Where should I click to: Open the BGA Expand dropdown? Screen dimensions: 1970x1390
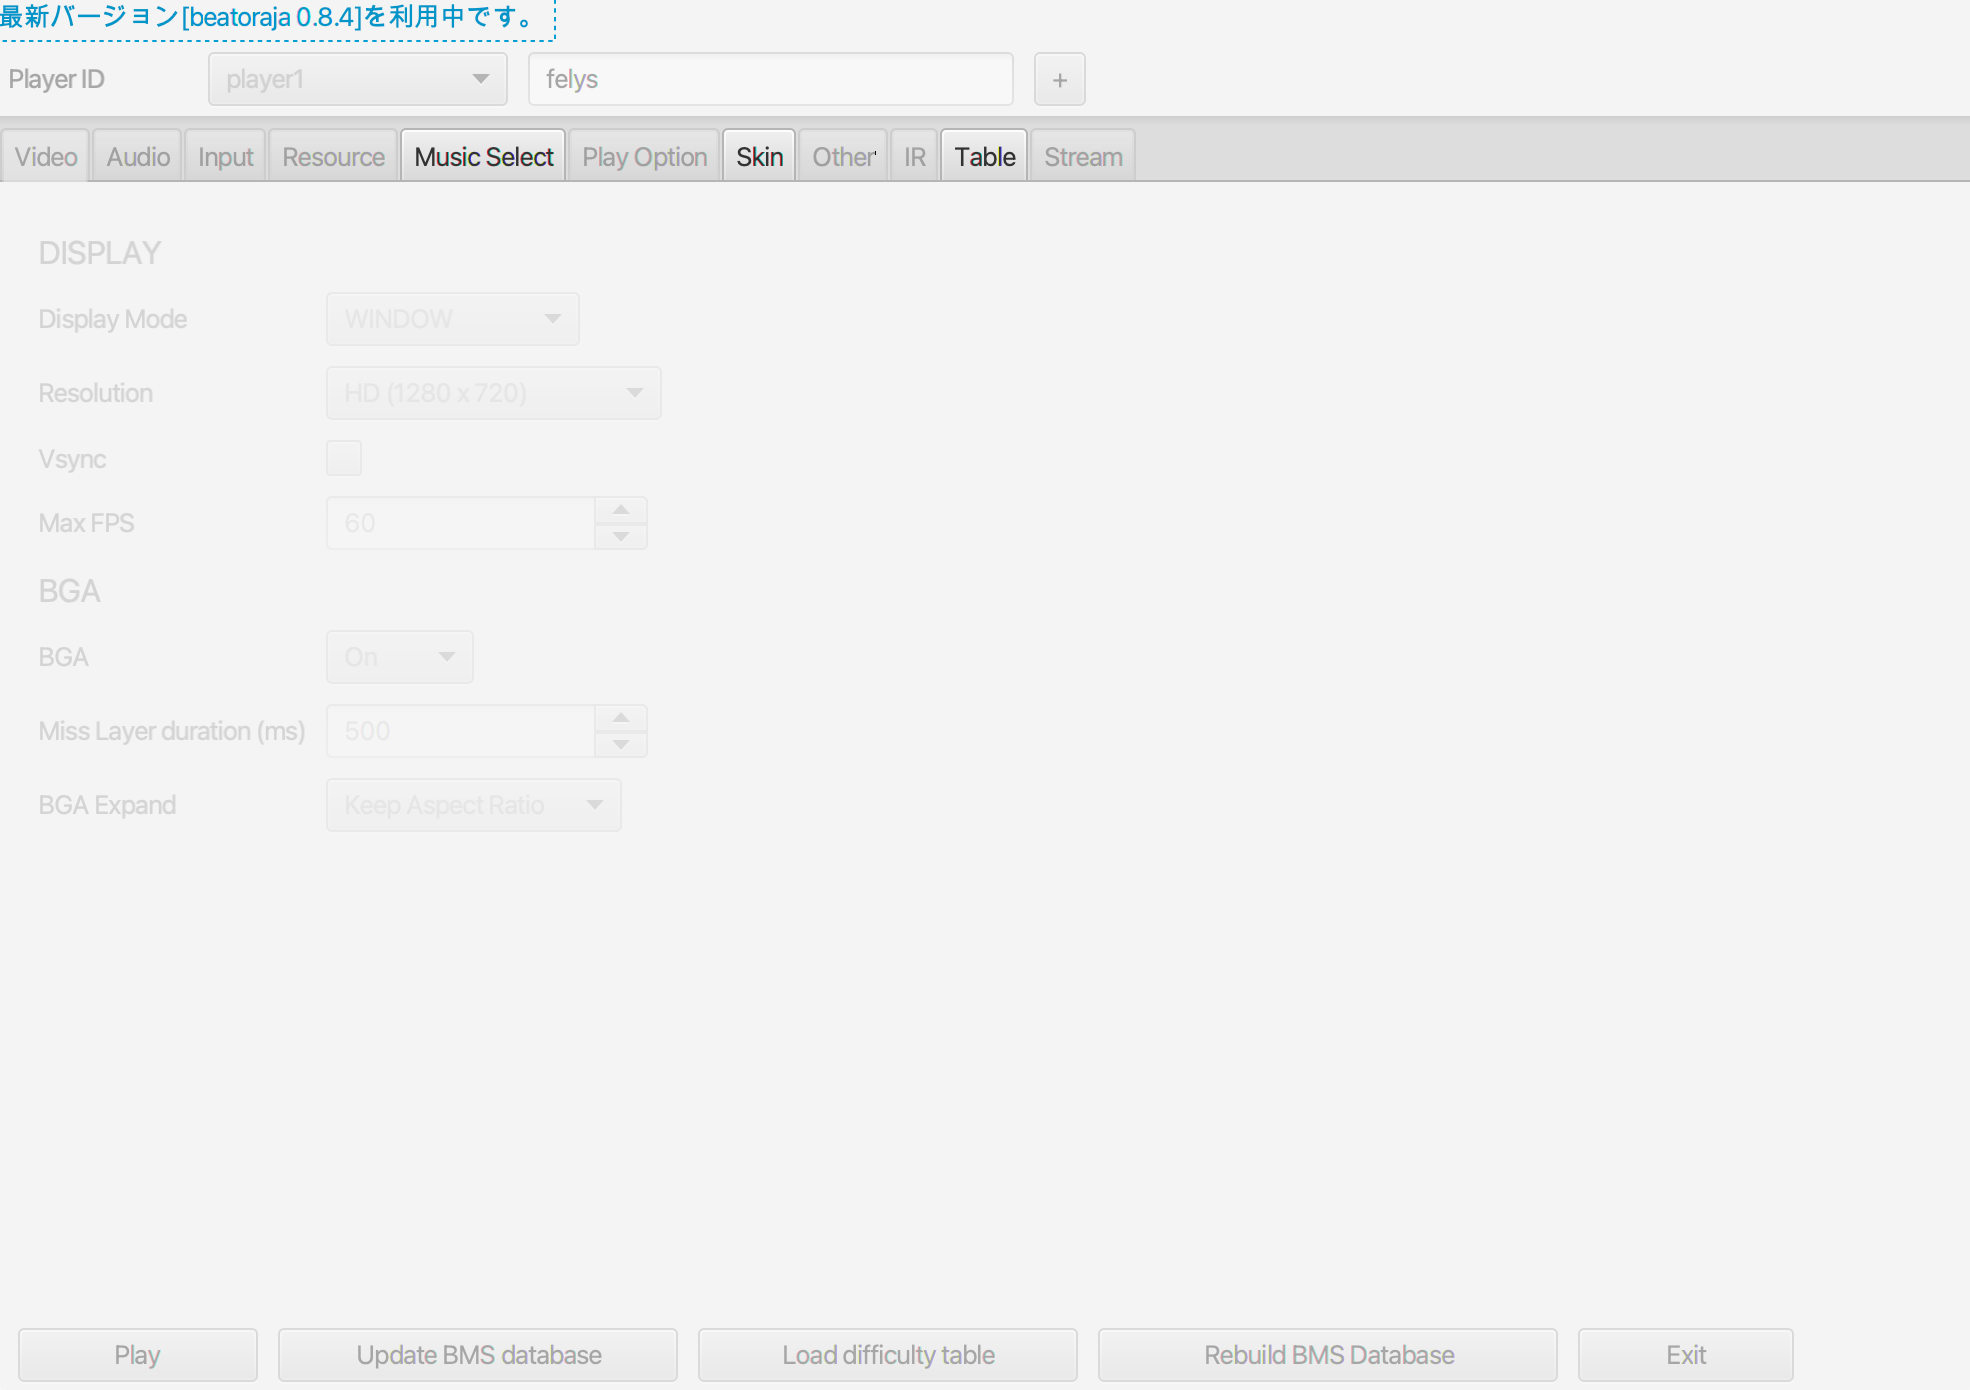click(473, 805)
